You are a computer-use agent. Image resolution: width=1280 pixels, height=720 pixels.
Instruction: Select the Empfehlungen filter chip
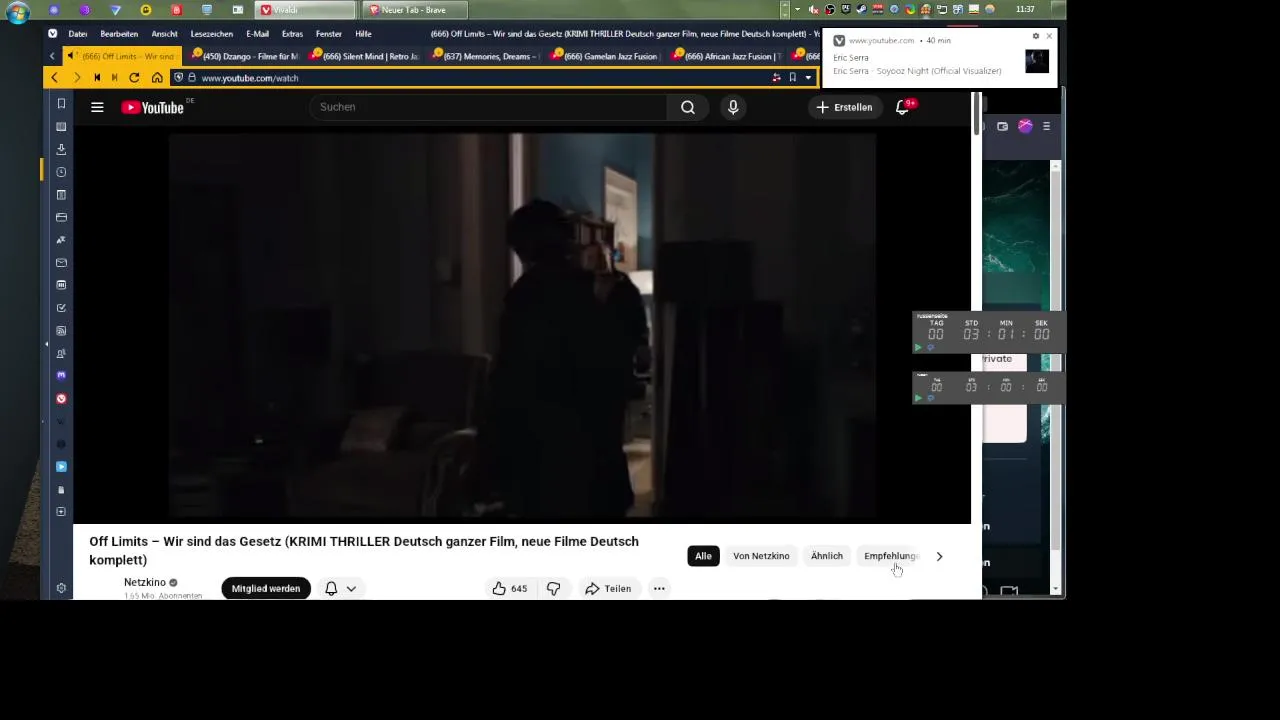tap(891, 556)
